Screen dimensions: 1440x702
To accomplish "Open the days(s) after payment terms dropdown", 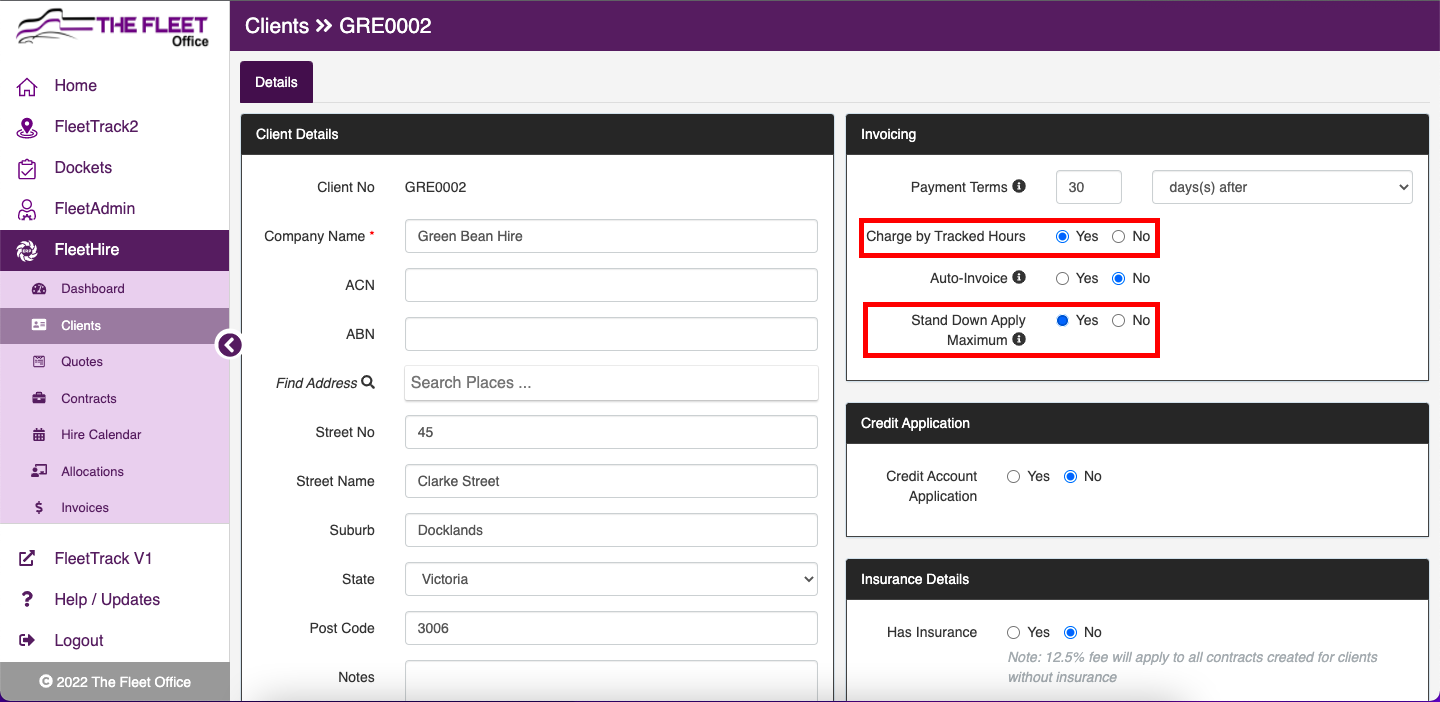I will tap(1282, 187).
